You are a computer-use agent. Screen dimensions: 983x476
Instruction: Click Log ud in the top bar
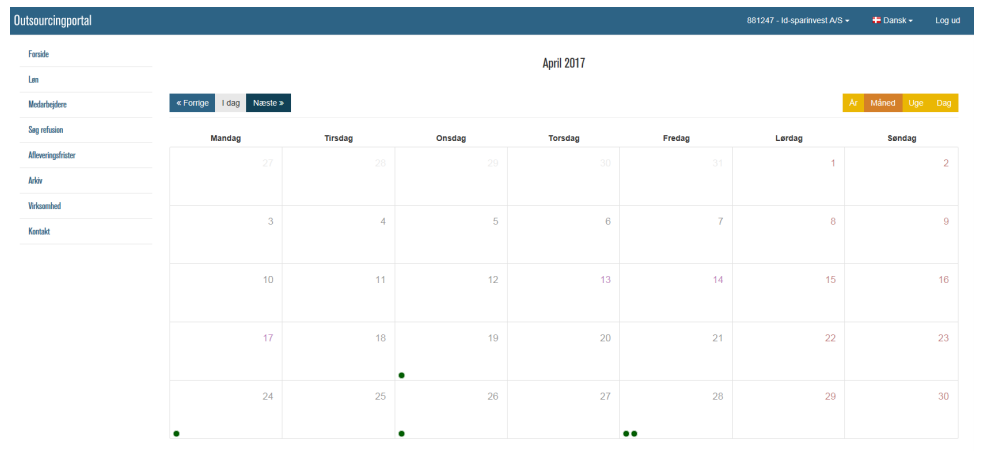click(947, 21)
